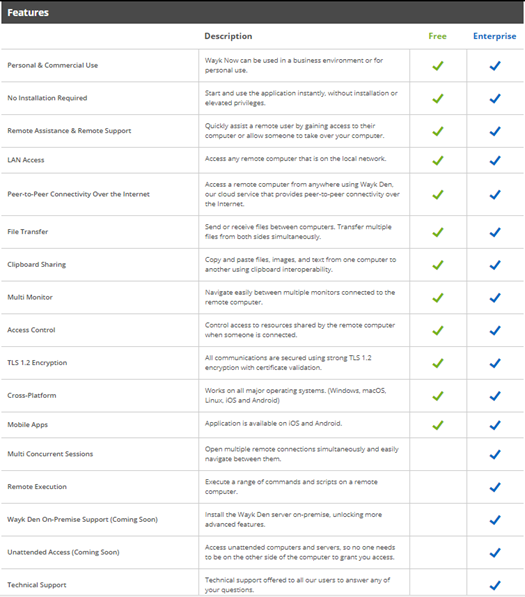Select the Free column header
Image resolution: width=525 pixels, height=597 pixels.
click(x=437, y=36)
